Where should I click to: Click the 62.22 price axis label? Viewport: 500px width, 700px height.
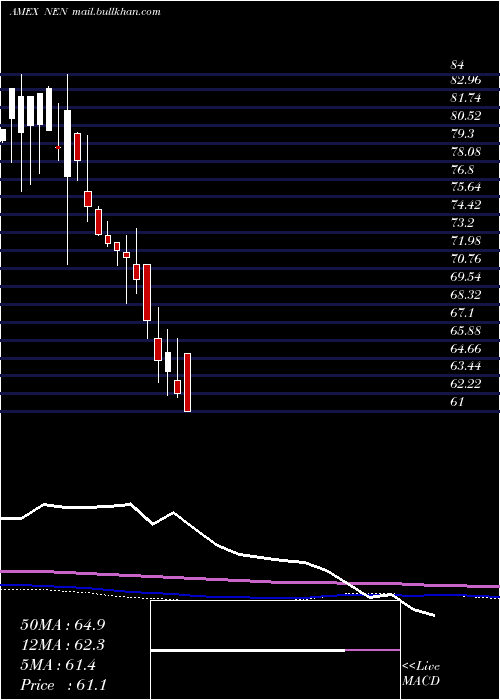466,384
